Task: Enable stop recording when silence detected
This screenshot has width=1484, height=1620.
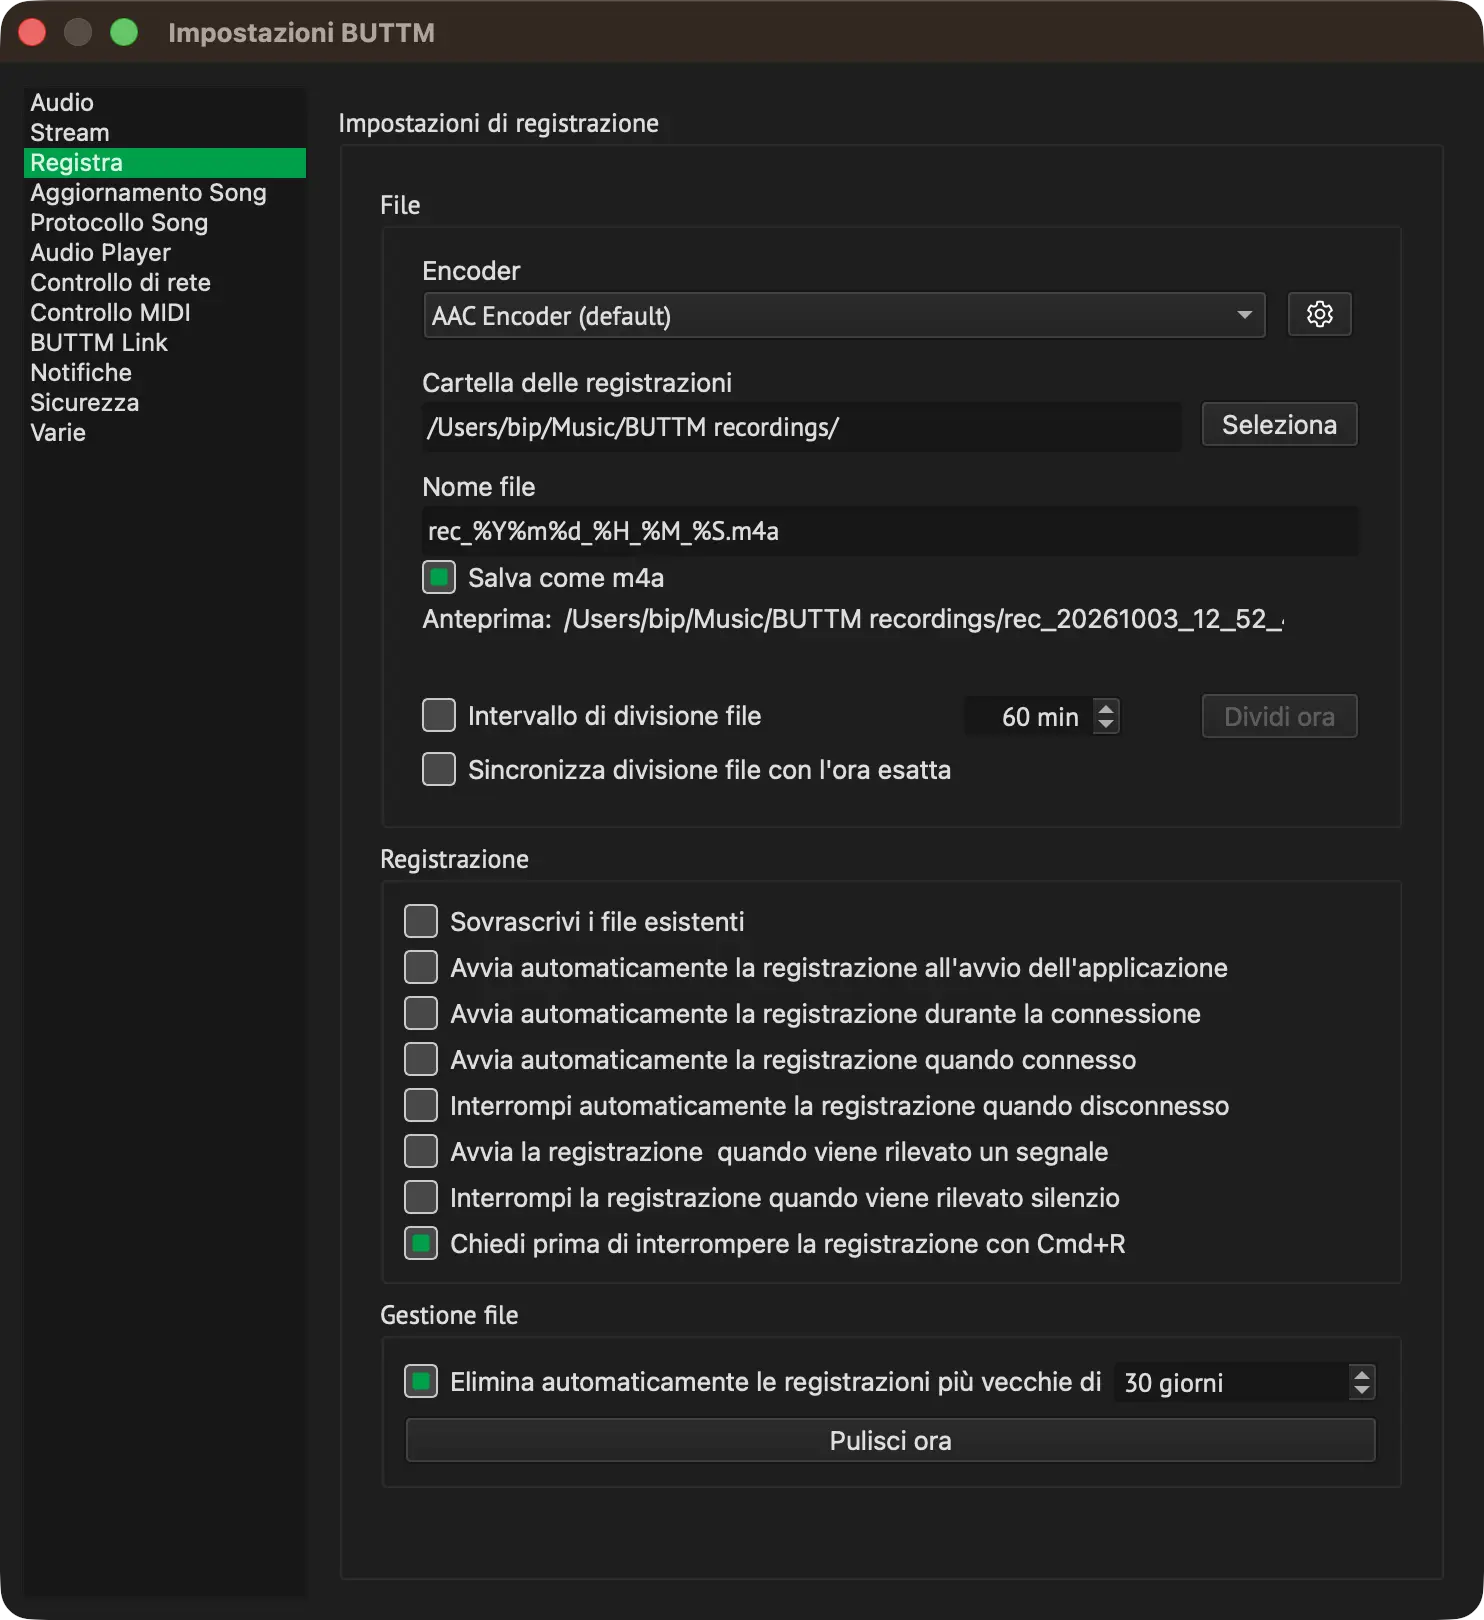Action: point(421,1198)
